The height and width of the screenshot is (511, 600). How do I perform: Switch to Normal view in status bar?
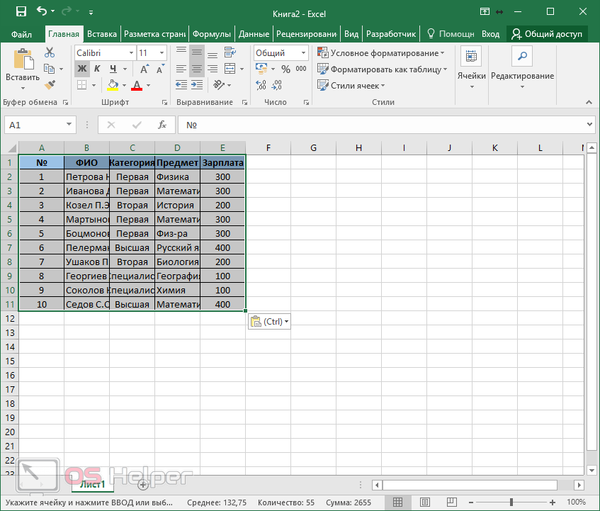398,502
